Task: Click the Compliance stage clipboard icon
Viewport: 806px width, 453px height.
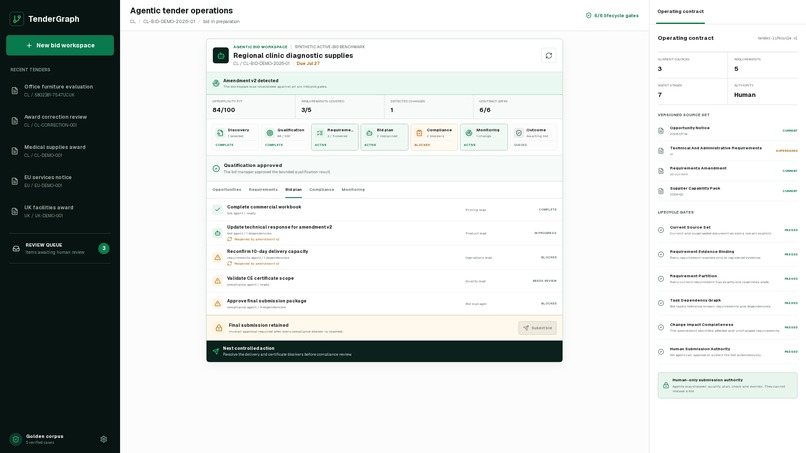Action: pos(419,133)
